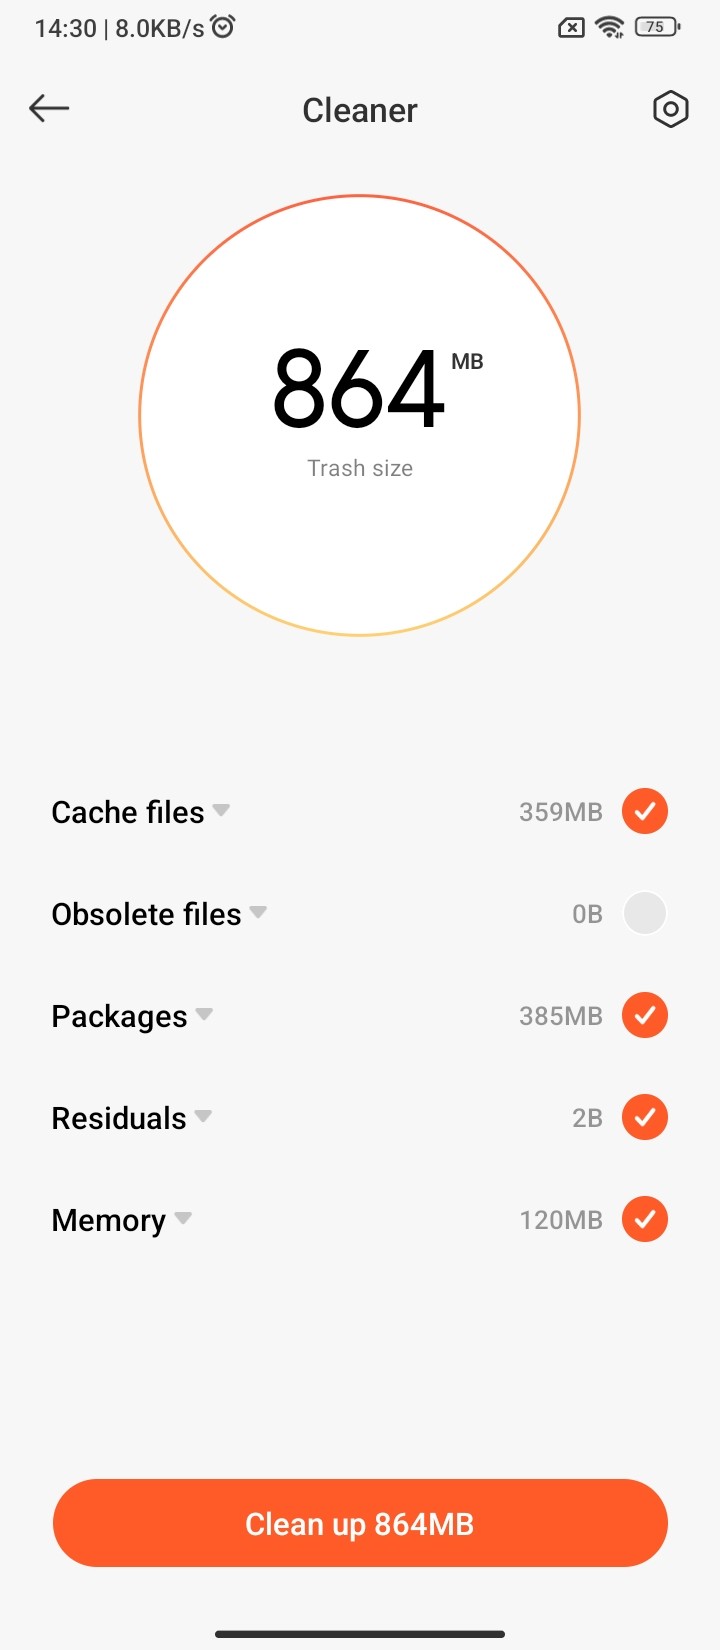The image size is (720, 1650).
Task: Tap the Cleaner page title
Action: 360,110
